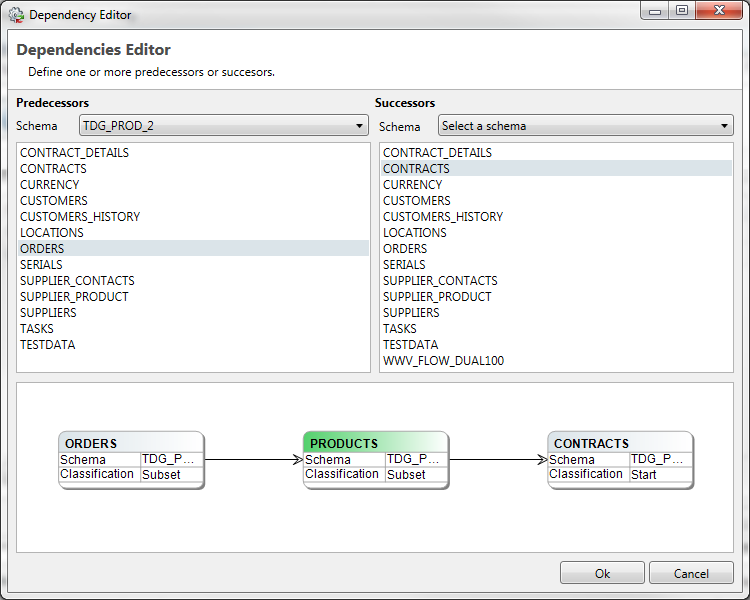Click Classification value Start in CONTRACTS node
750x600 pixels.
[644, 475]
